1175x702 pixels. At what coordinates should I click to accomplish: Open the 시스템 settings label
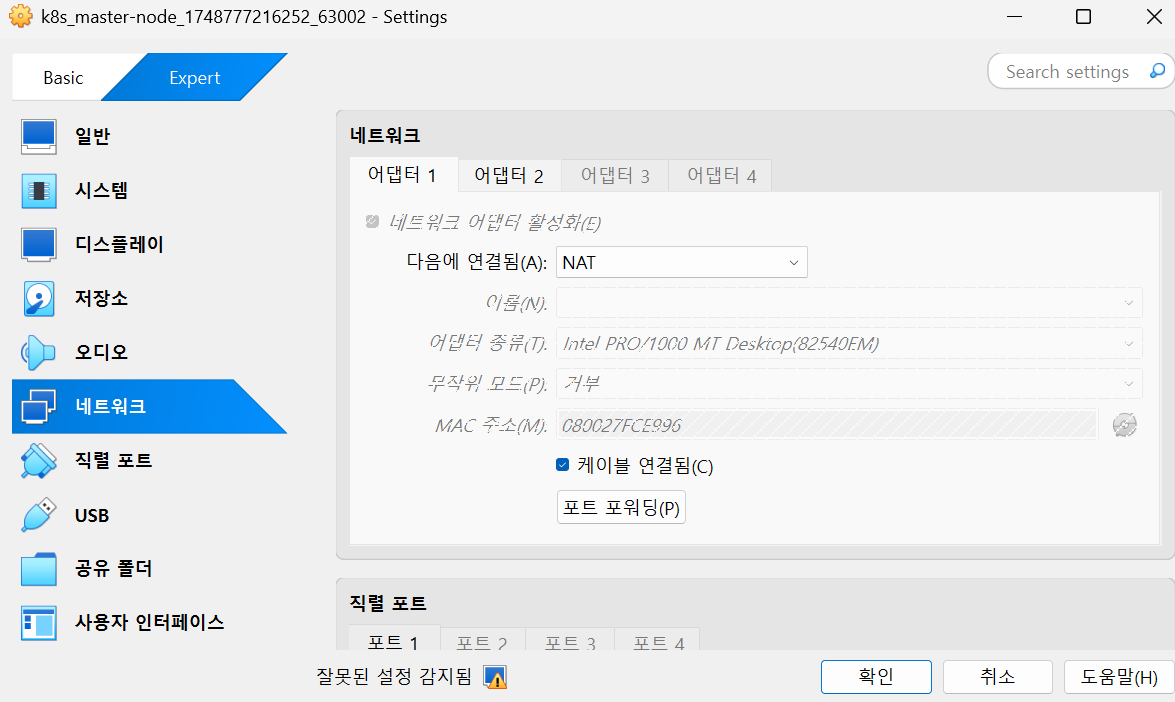(101, 190)
